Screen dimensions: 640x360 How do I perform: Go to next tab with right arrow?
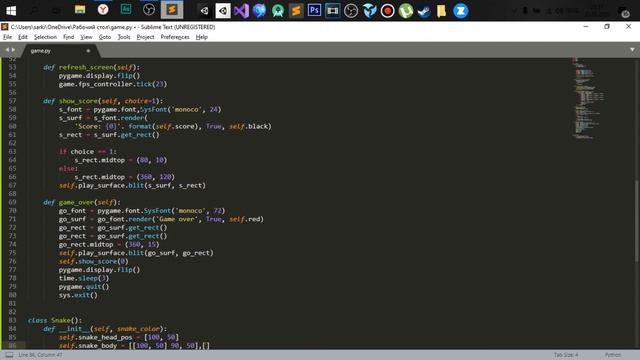[13, 50]
